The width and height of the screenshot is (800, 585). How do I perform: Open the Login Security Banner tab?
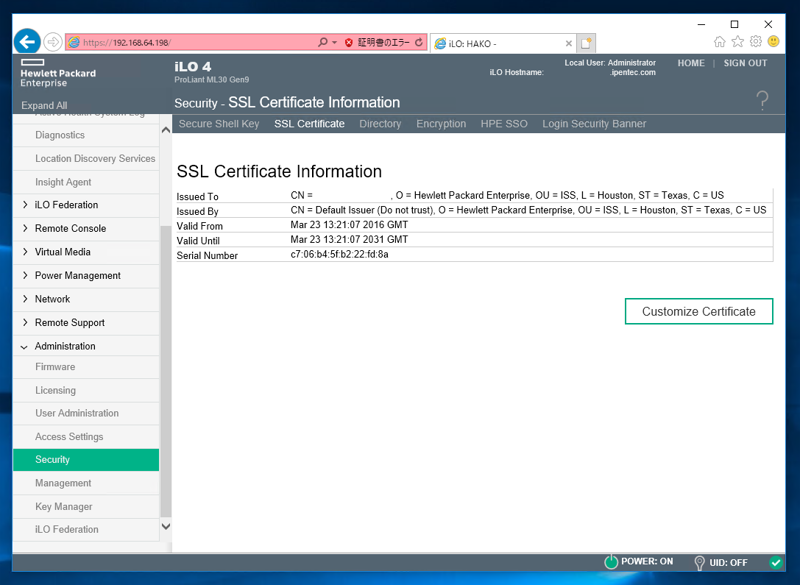pos(594,124)
